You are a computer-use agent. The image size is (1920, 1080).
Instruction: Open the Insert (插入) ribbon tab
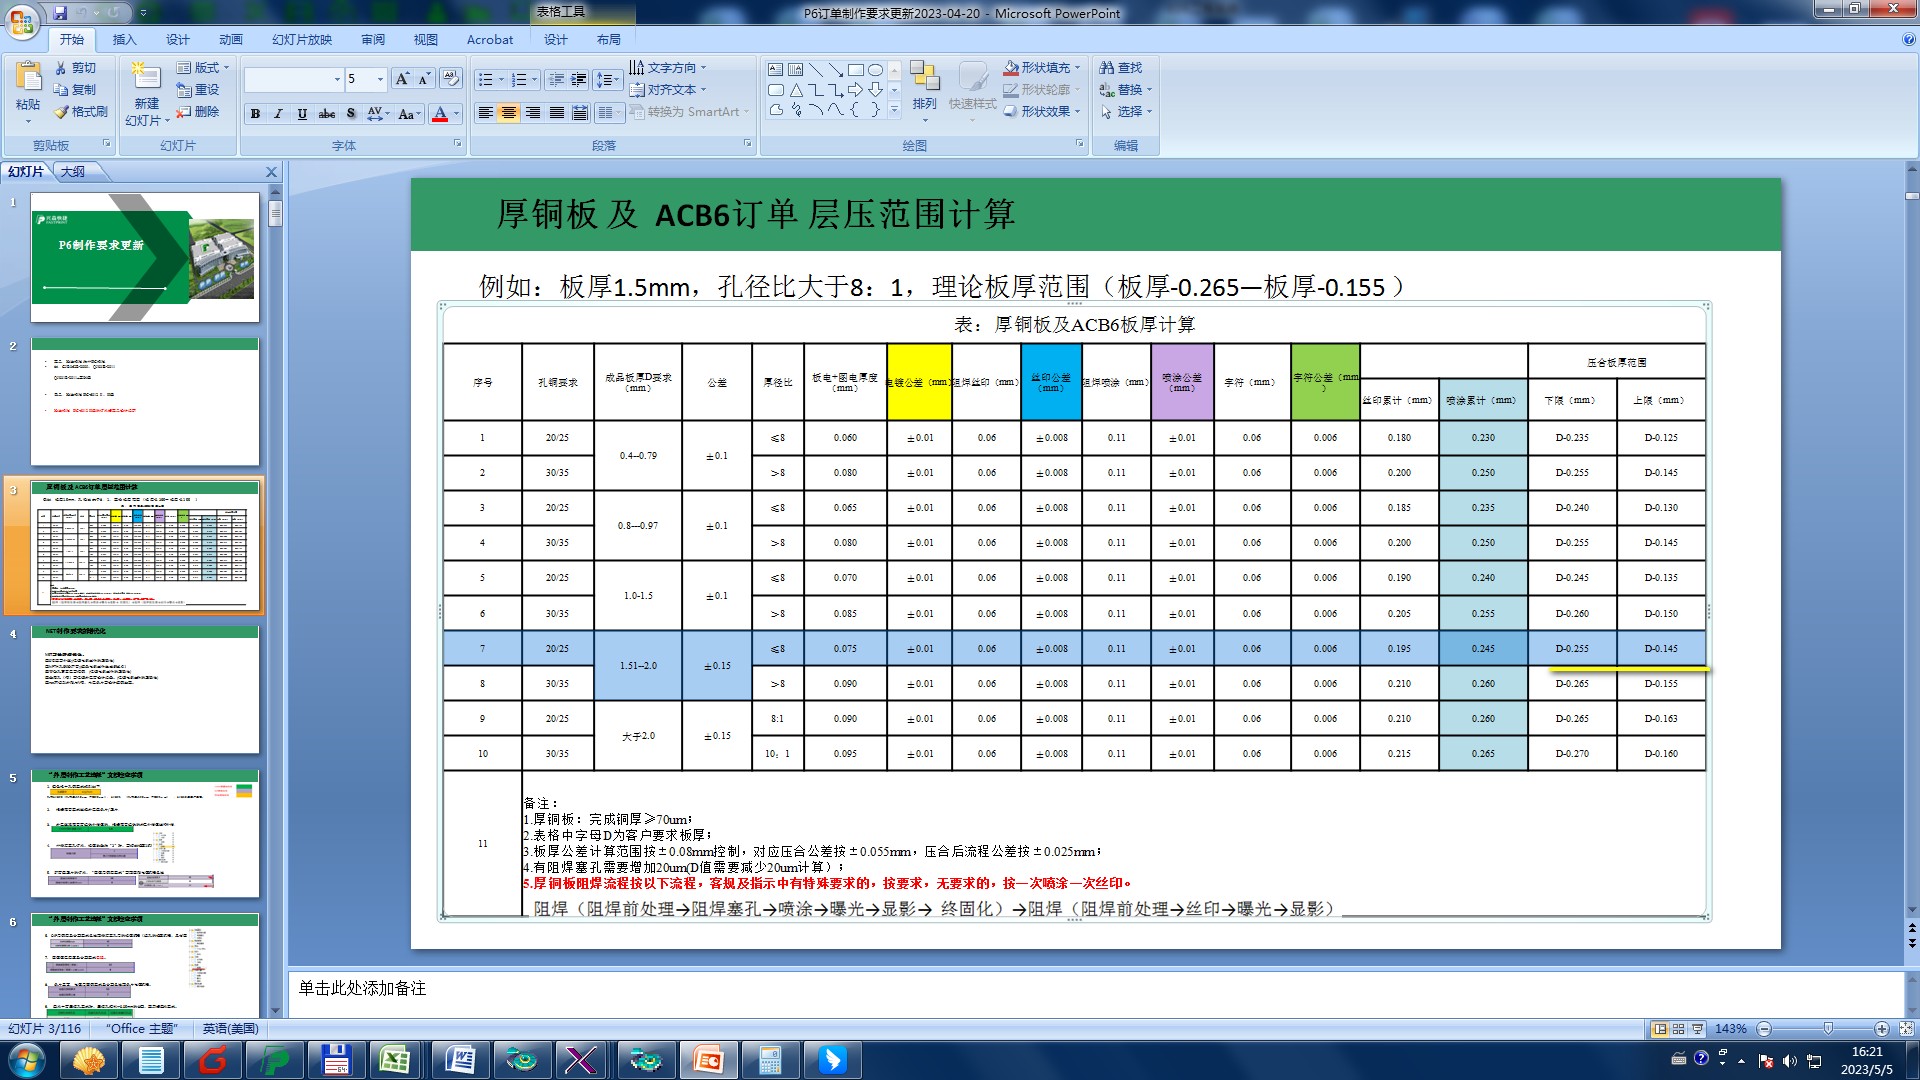(124, 40)
